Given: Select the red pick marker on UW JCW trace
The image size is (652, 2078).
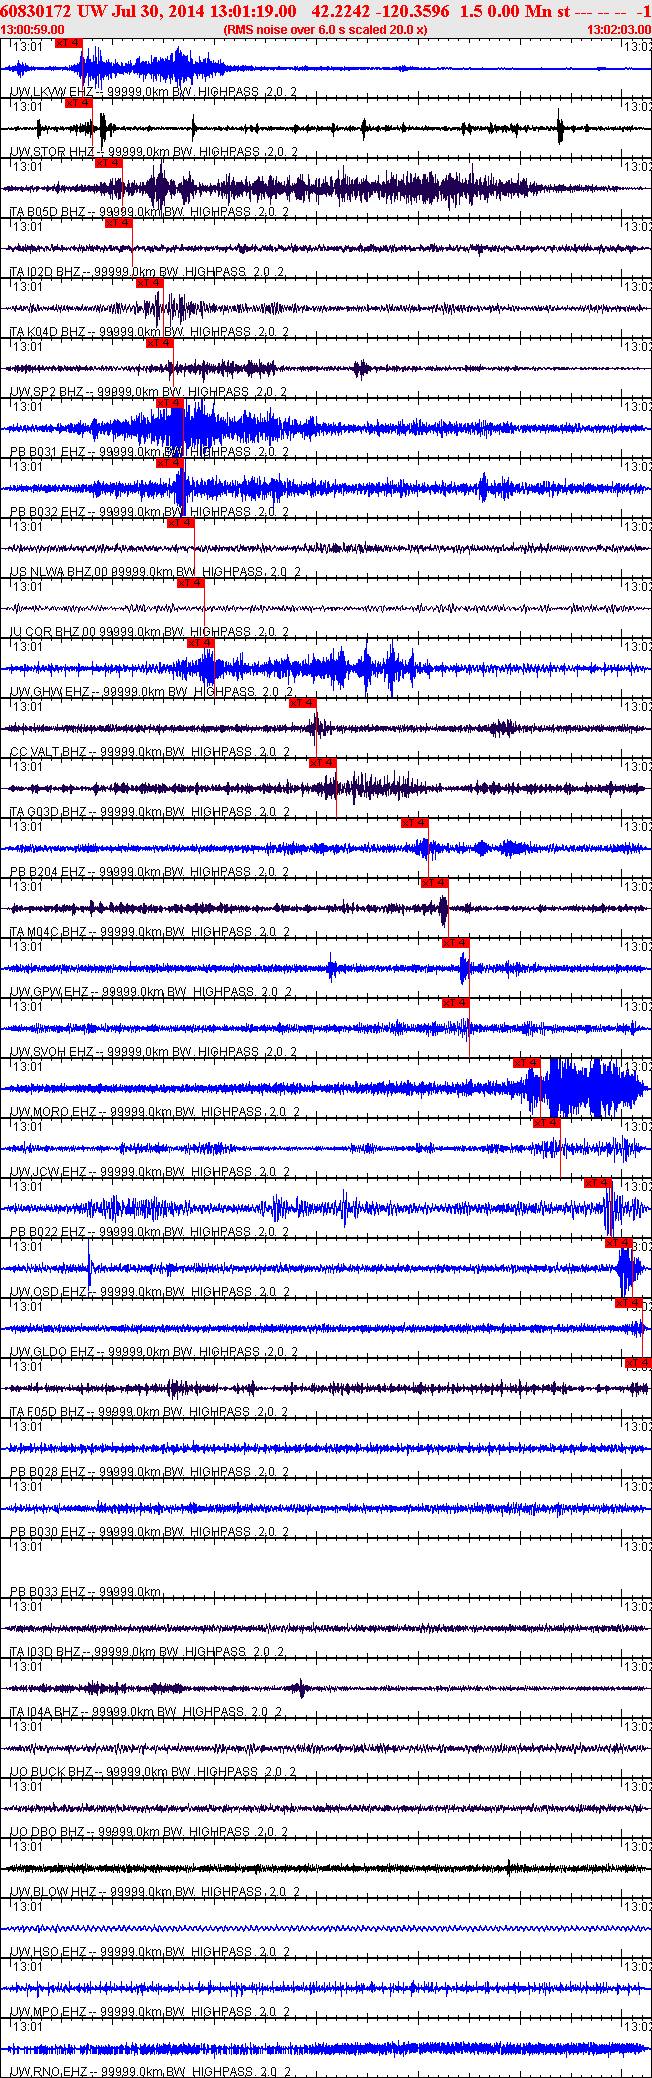Looking at the screenshot, I should 547,1123.
